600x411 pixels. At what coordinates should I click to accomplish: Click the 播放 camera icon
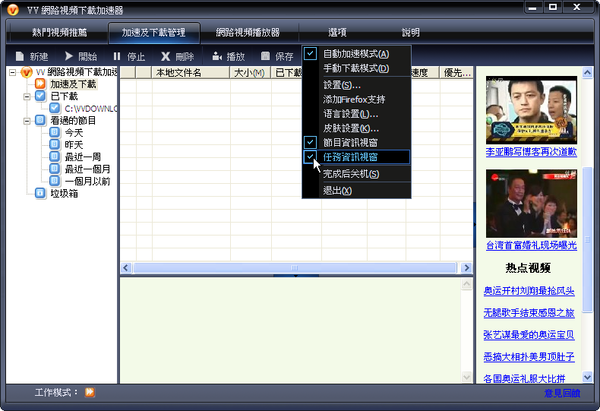point(217,56)
